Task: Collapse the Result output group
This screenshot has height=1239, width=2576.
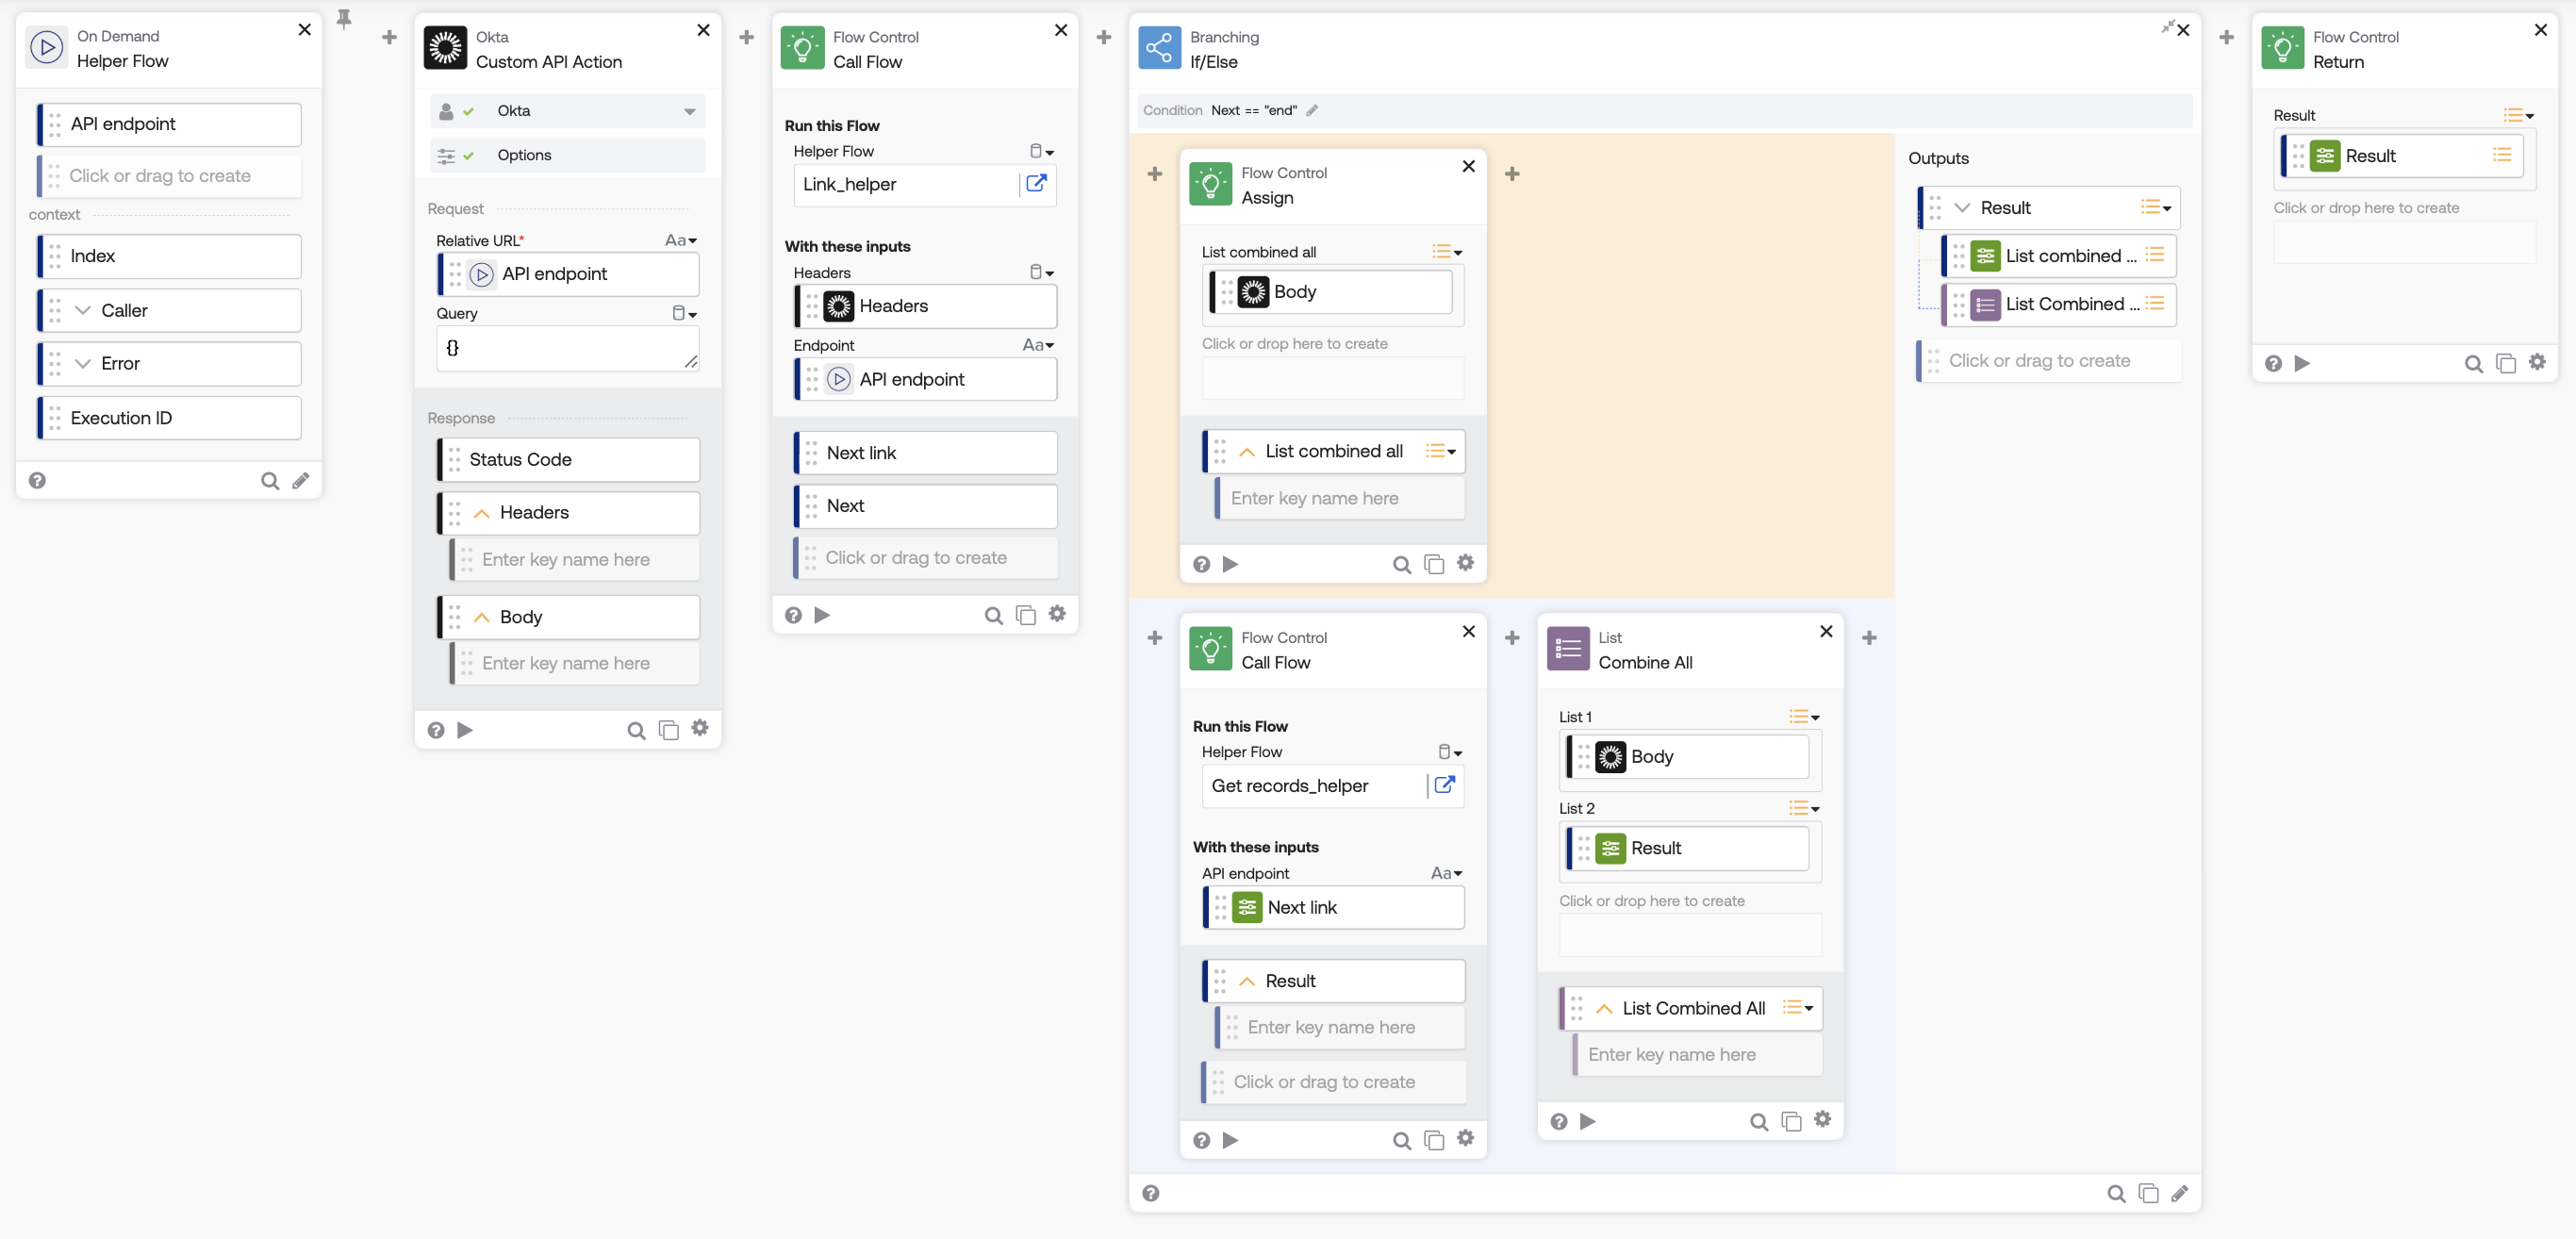Action: click(1962, 208)
